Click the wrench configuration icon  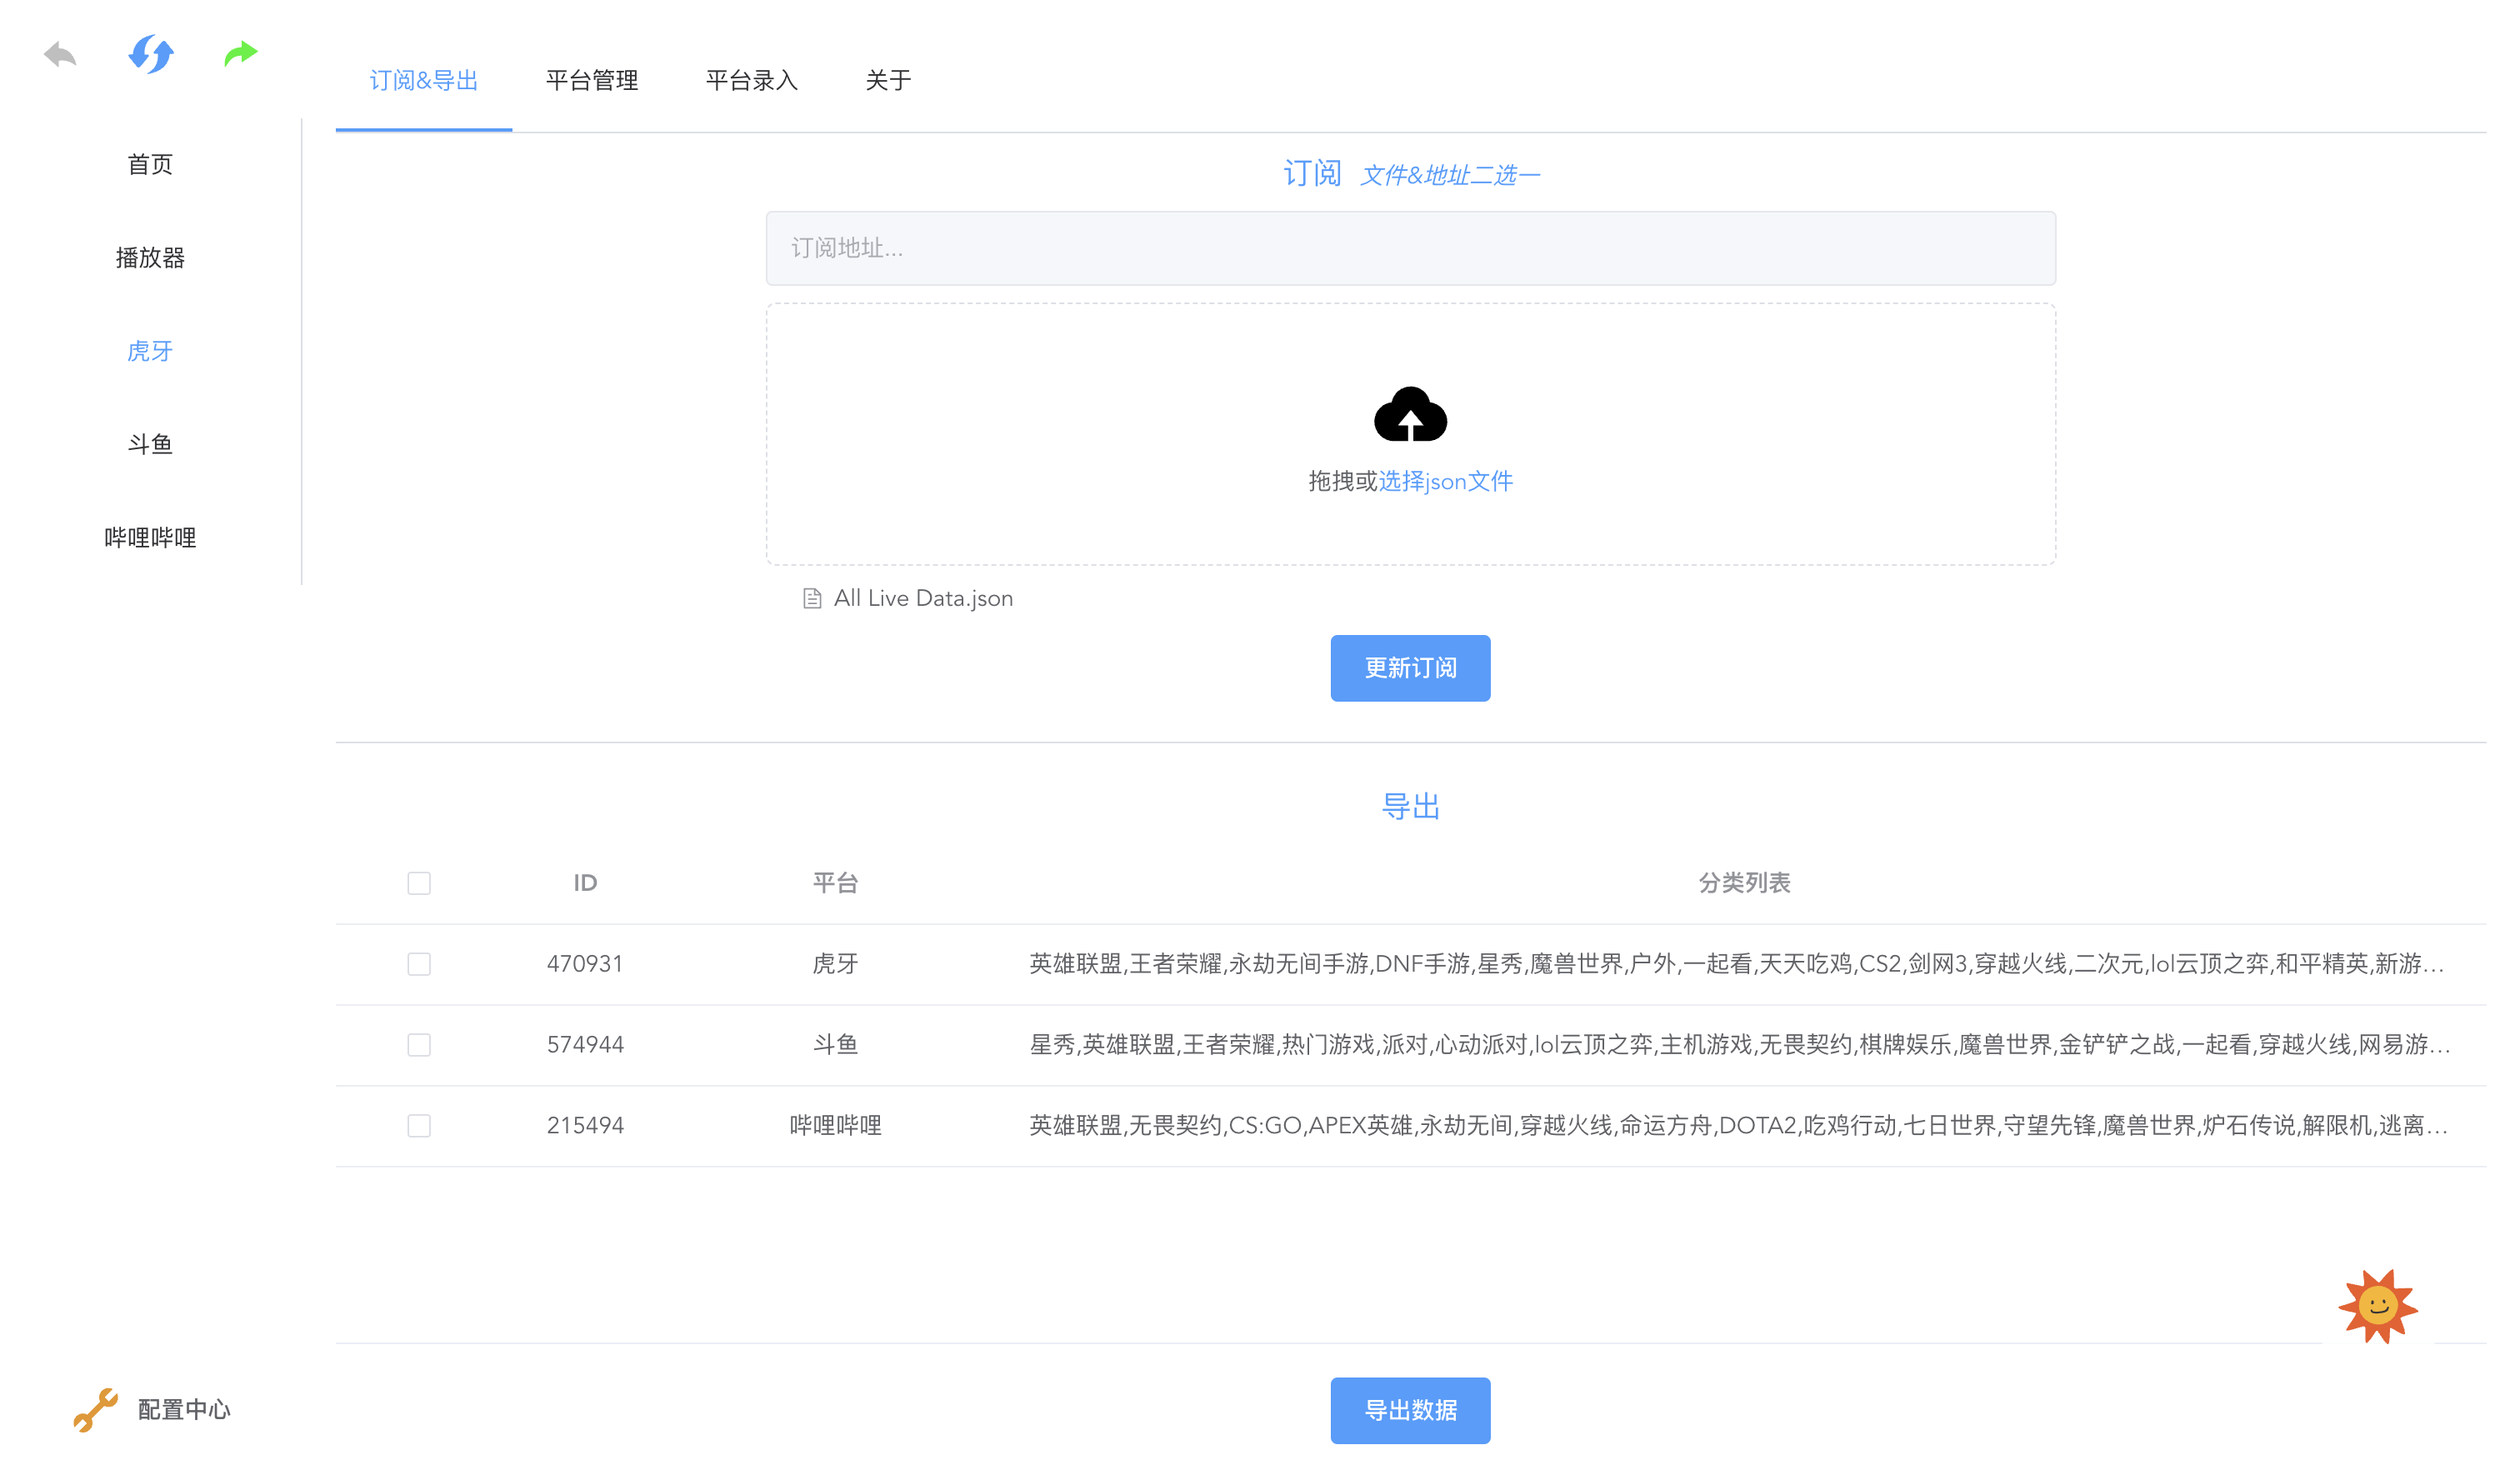[x=96, y=1409]
